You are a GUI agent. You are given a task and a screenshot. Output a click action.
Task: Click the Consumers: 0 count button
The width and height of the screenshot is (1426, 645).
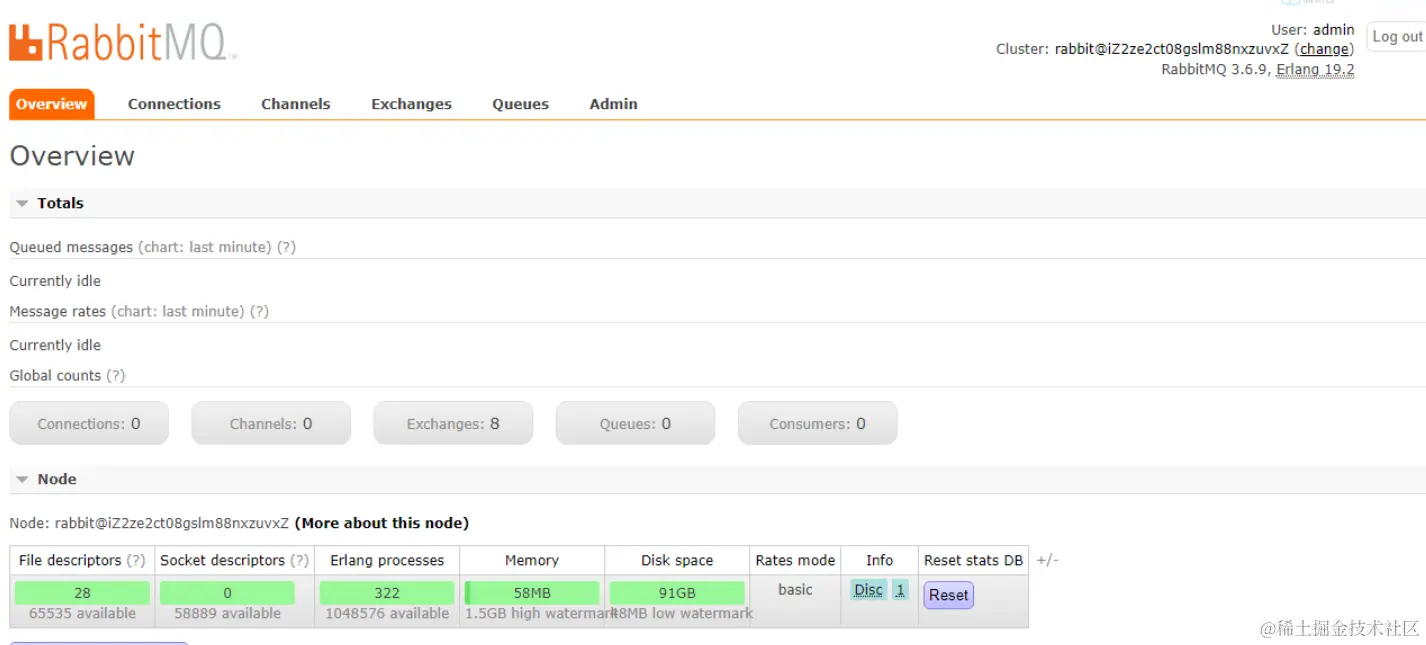pos(817,423)
